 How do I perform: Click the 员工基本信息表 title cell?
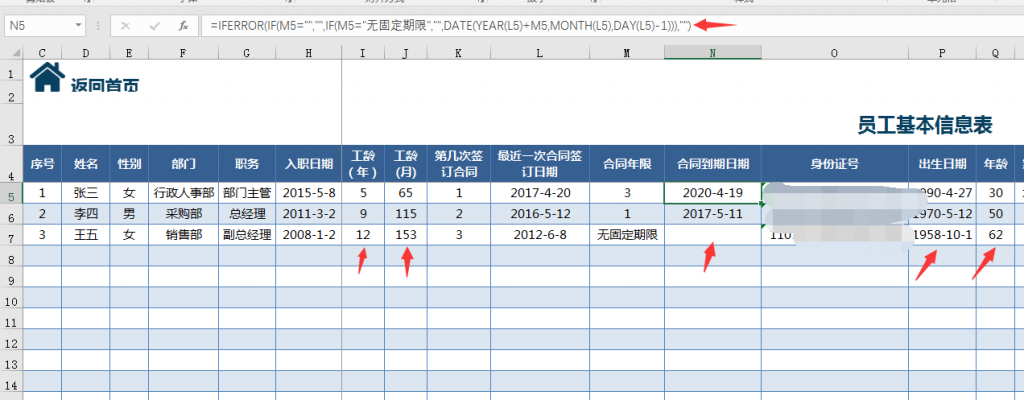tap(924, 125)
